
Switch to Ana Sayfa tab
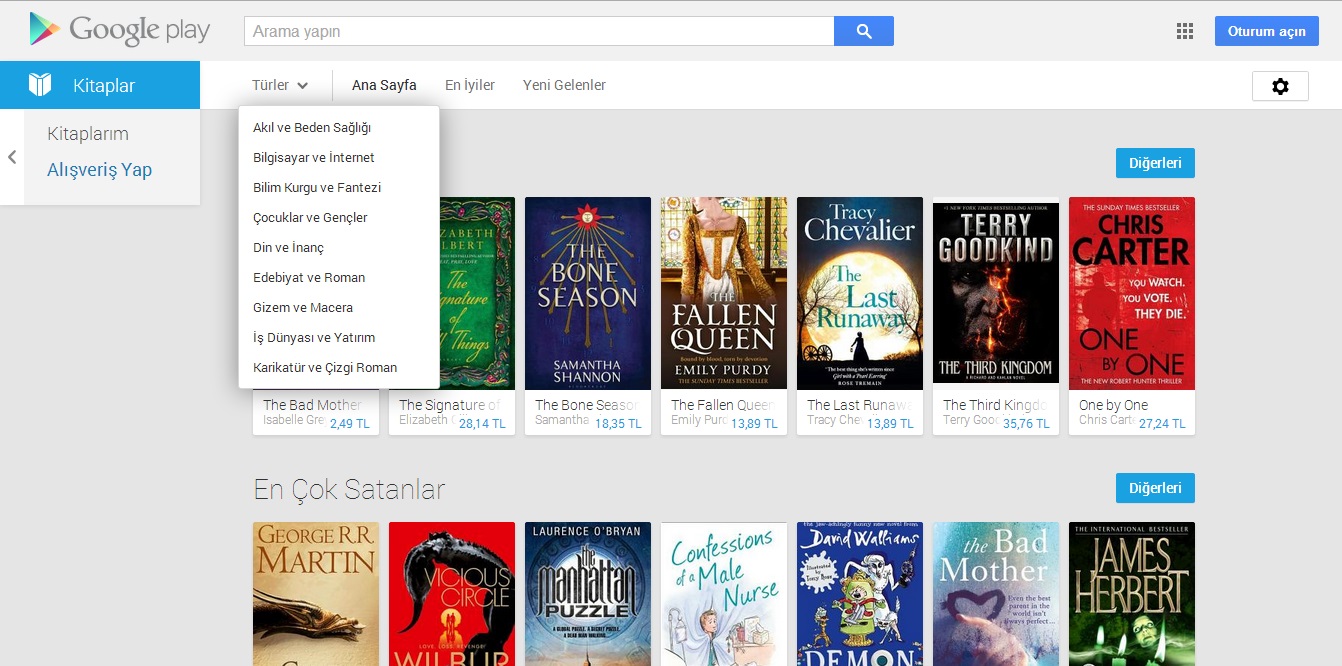(384, 85)
